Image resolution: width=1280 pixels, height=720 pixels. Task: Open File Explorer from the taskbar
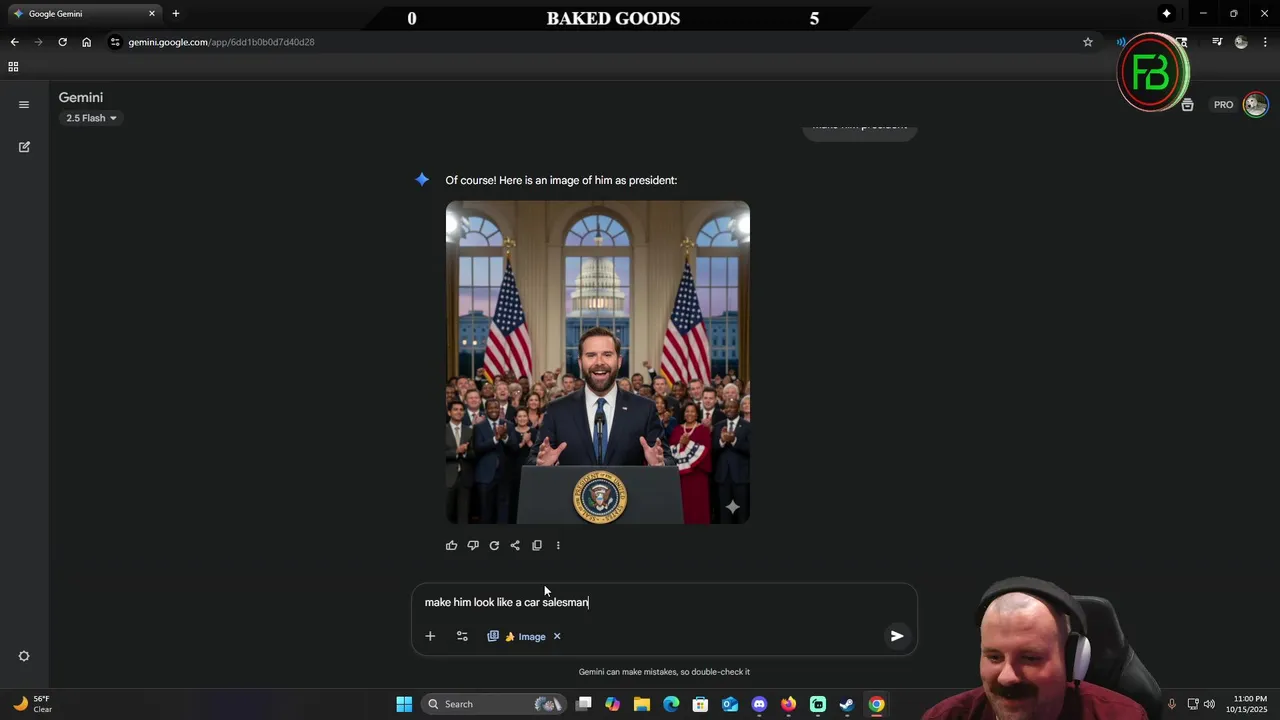coord(642,704)
